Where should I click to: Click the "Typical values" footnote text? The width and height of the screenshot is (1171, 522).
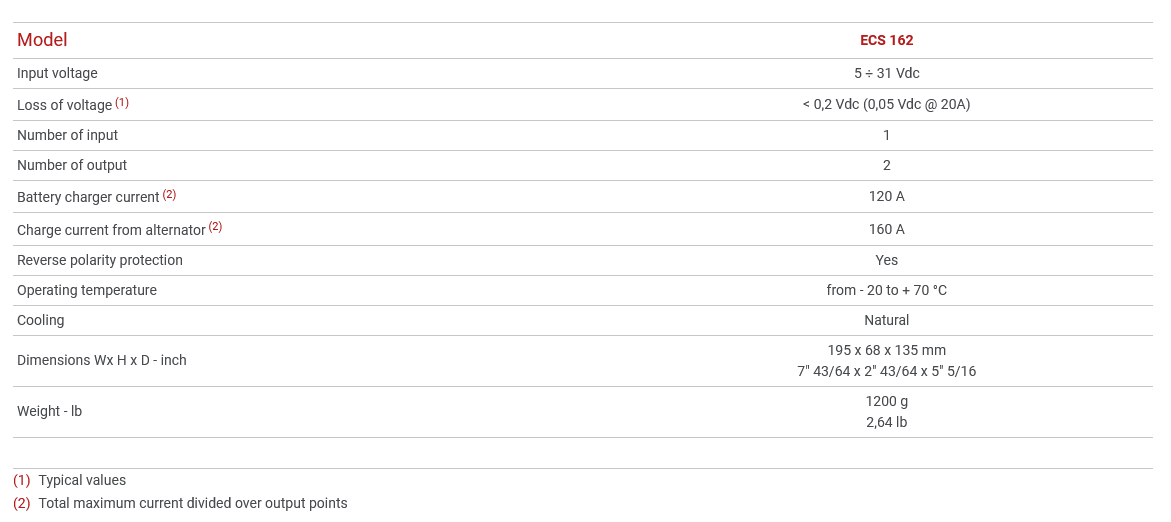pos(82,480)
